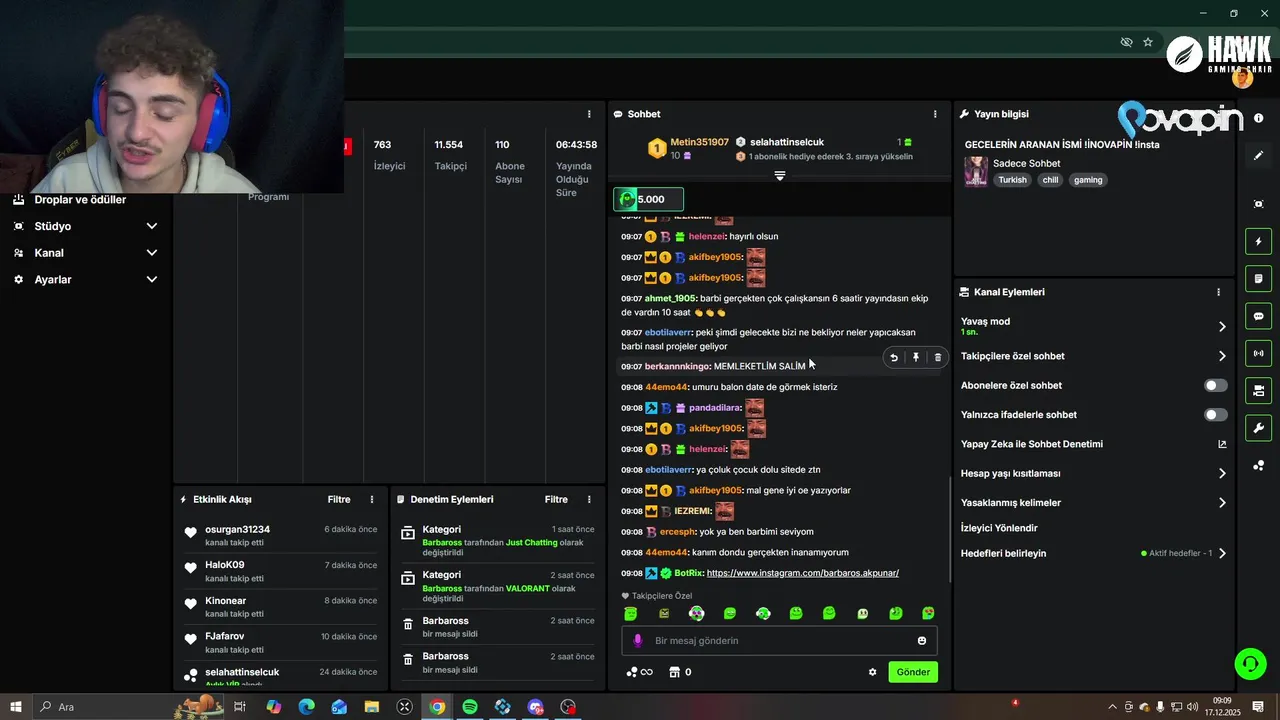
Task: Click the Turkish stream tag
Action: click(x=1012, y=180)
